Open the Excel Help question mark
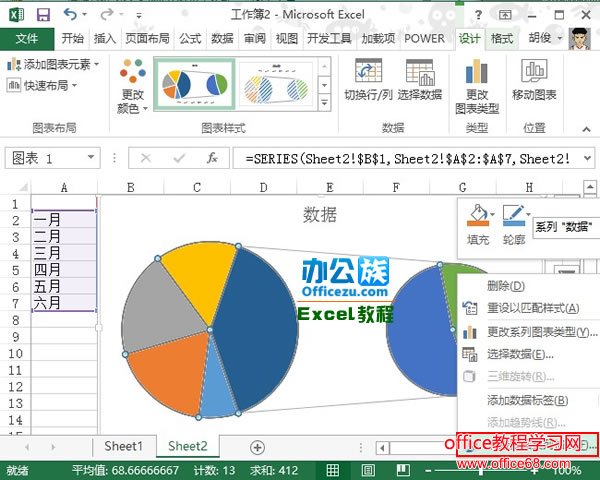The height and width of the screenshot is (480, 600). click(478, 15)
